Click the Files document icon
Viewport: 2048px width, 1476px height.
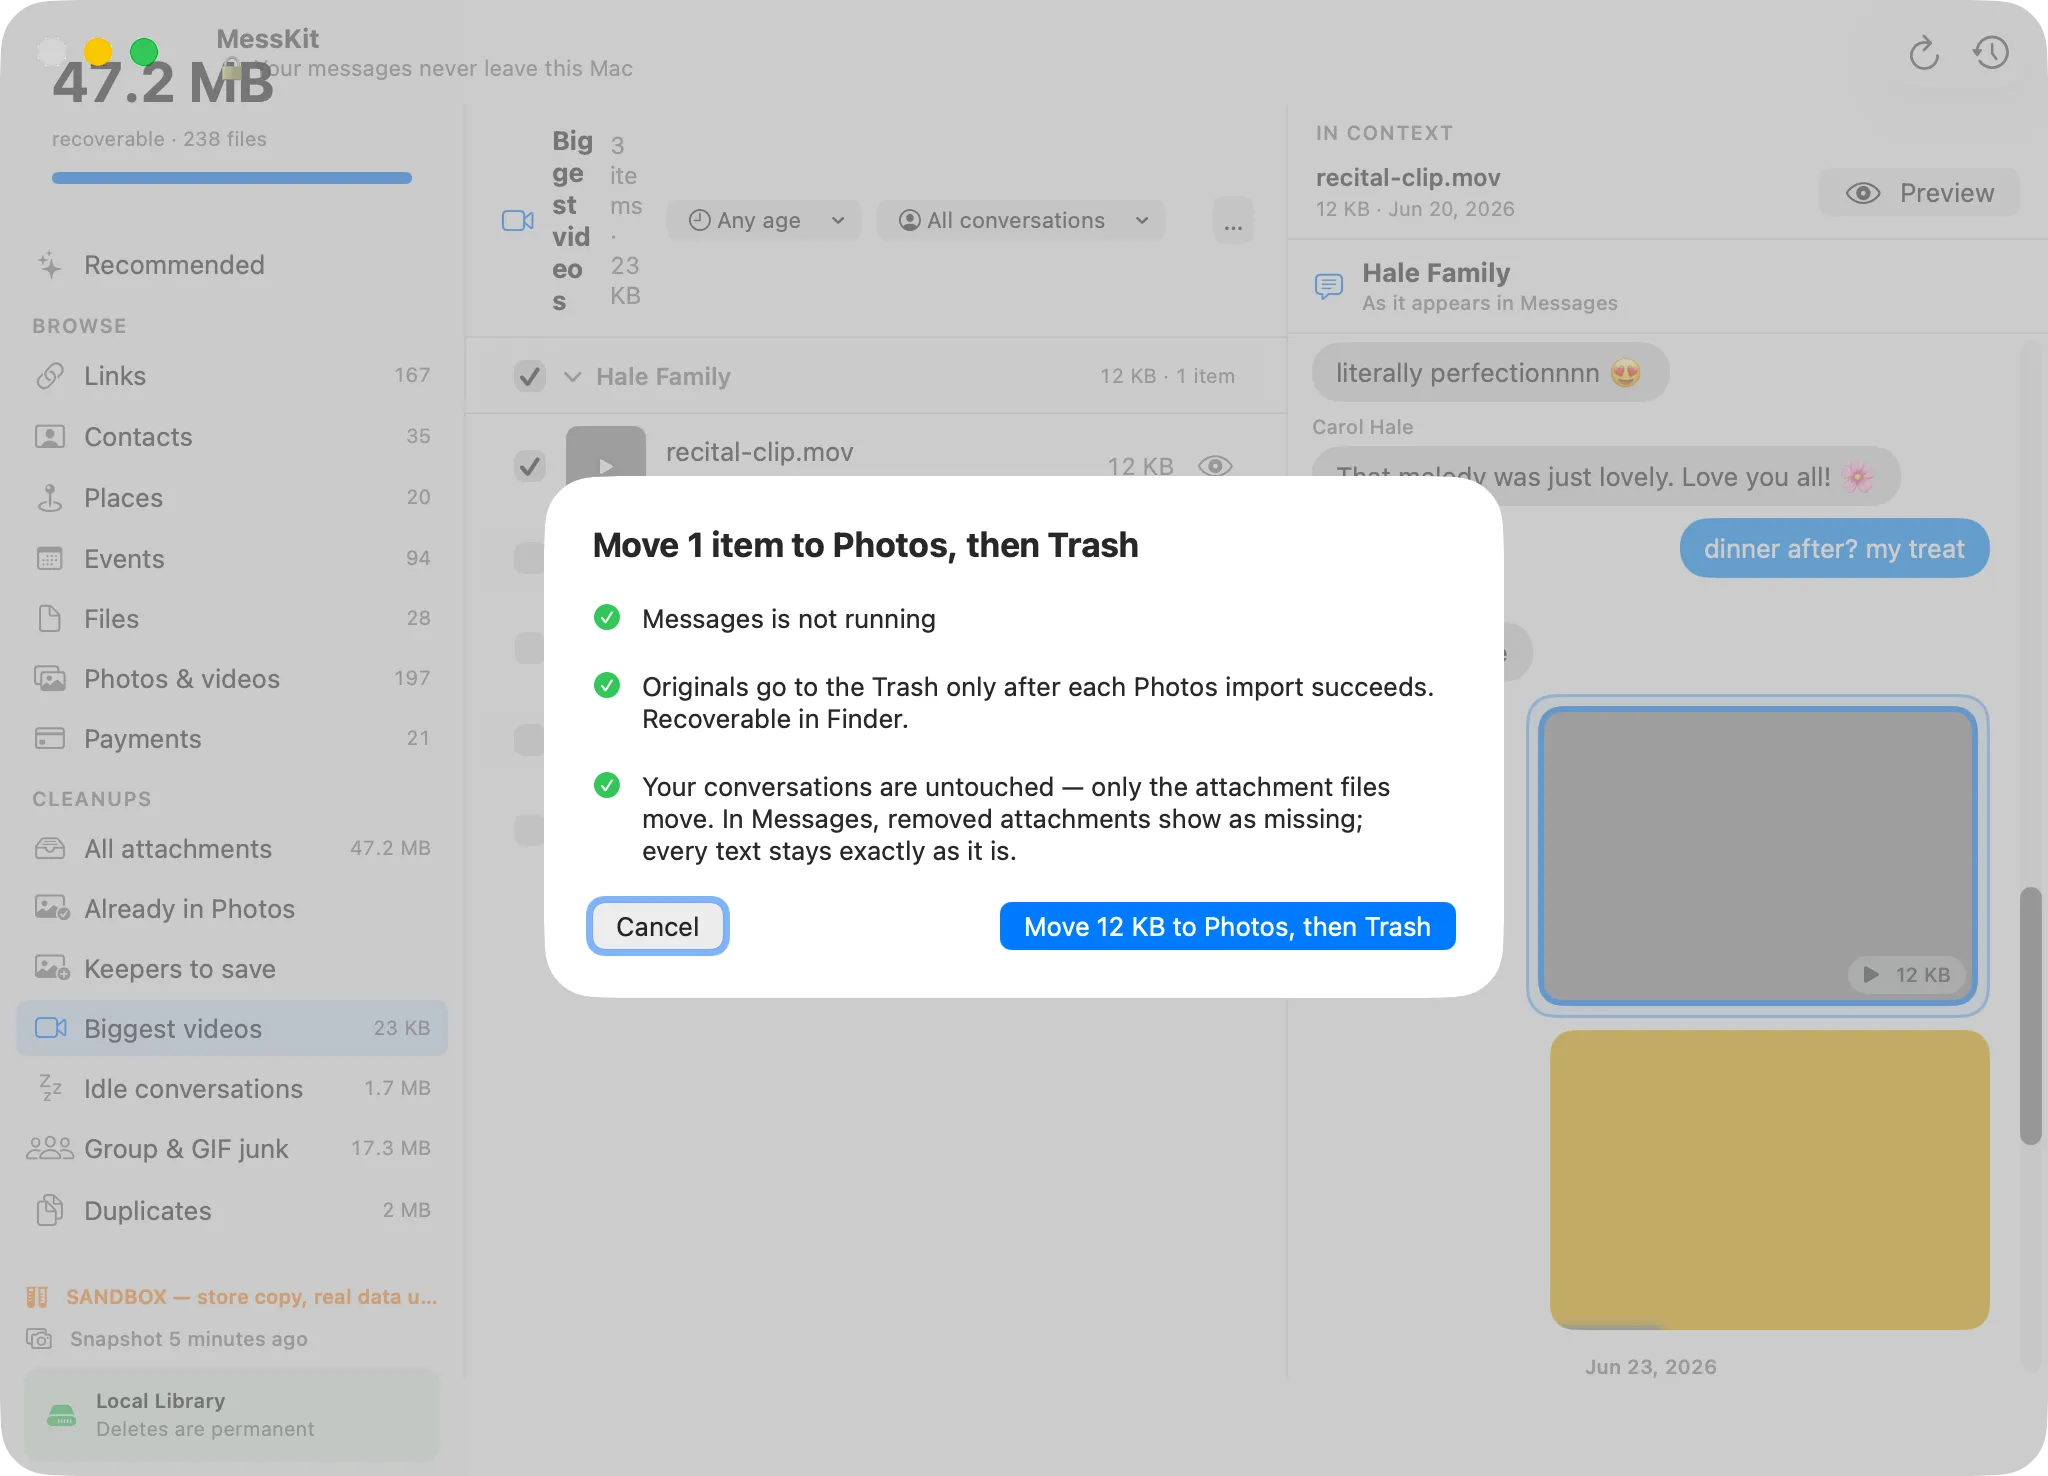click(x=50, y=619)
